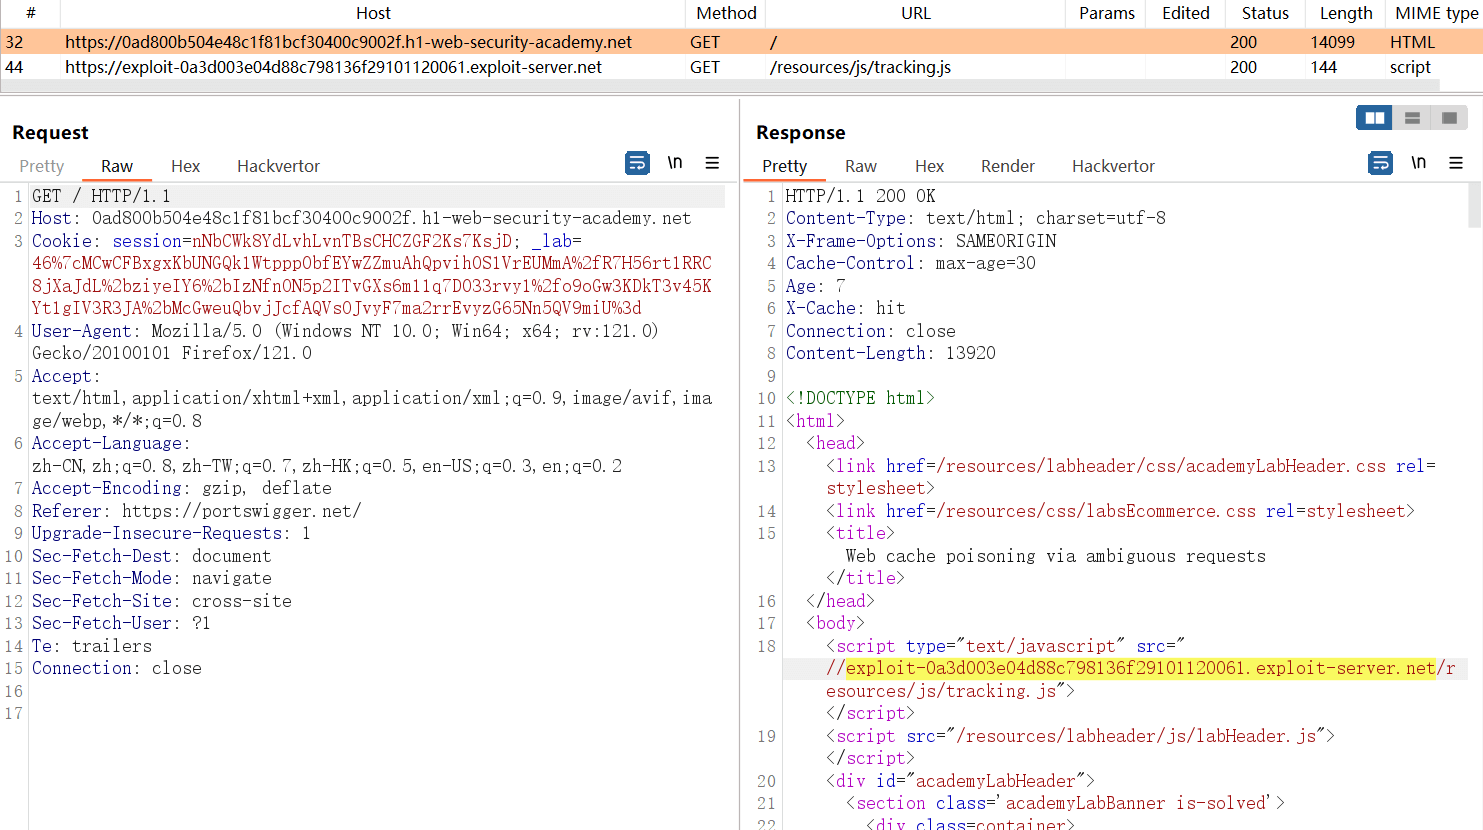Sort history by # column header

(x=30, y=13)
